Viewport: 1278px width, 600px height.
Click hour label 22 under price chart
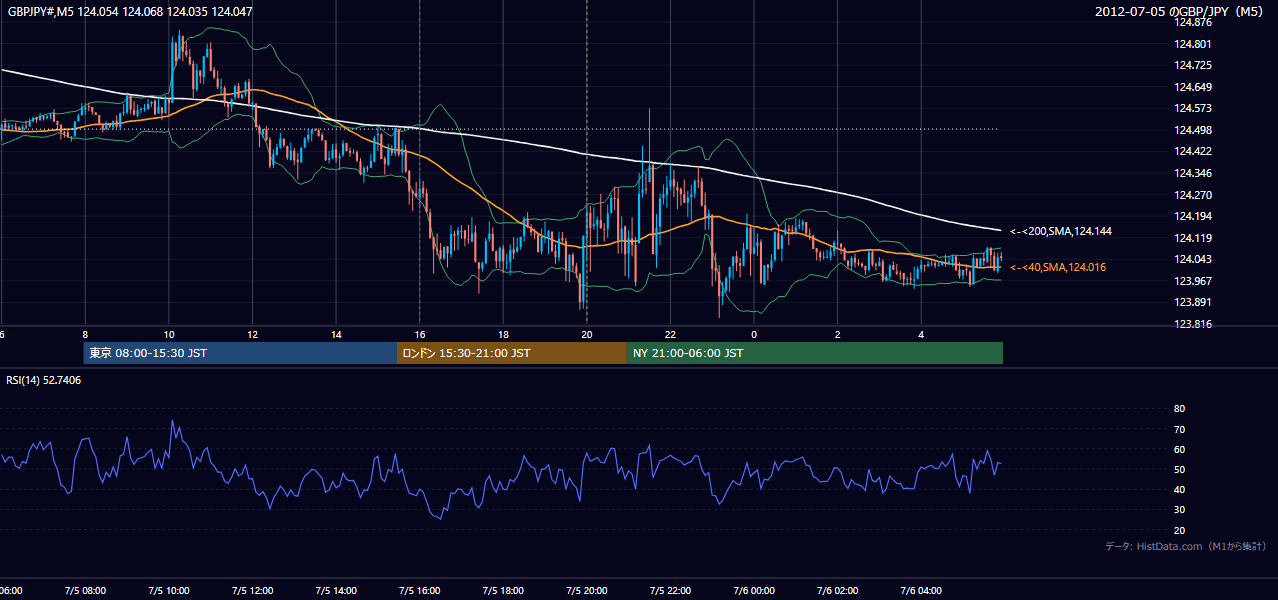click(x=670, y=335)
